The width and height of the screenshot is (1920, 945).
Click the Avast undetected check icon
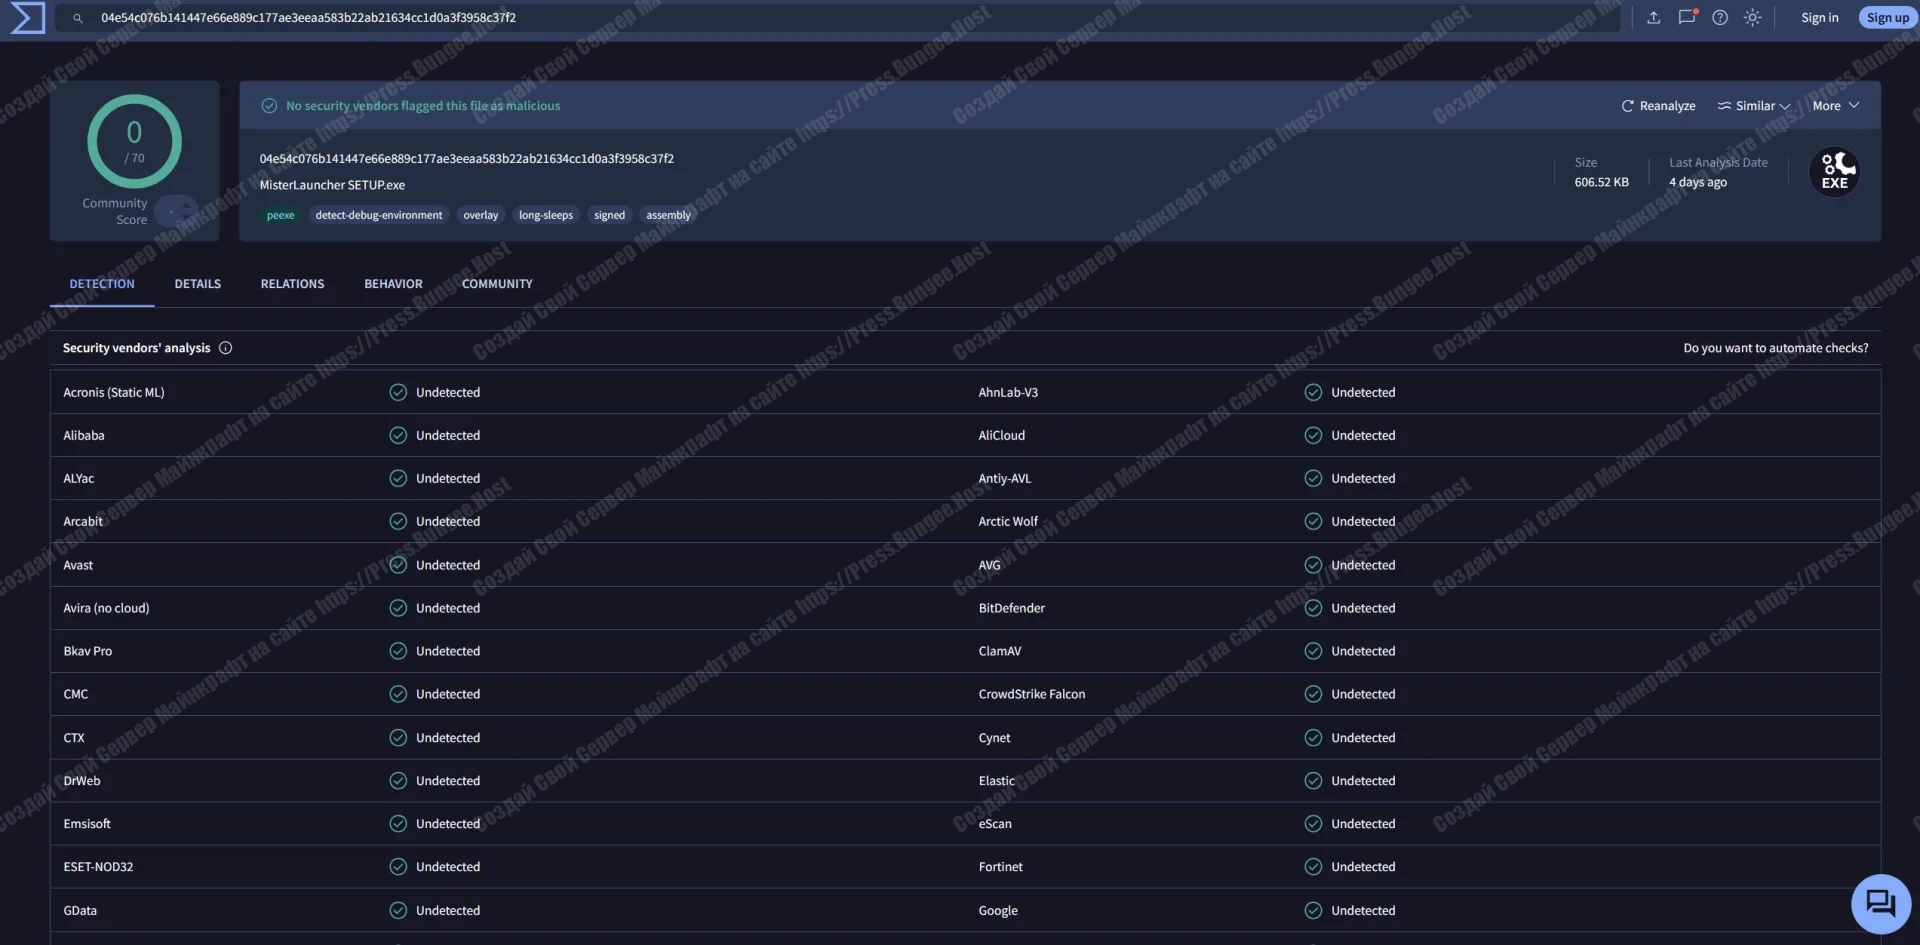coord(398,565)
